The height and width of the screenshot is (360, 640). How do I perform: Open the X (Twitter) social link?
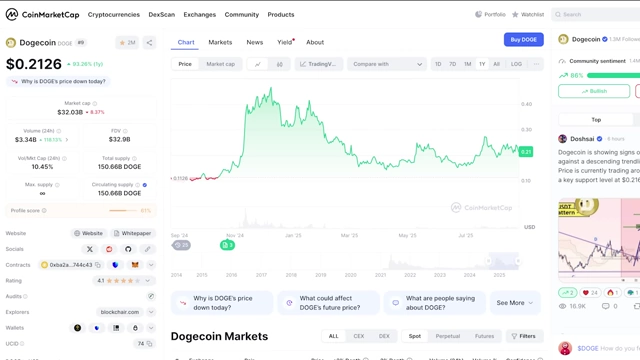coord(90,249)
